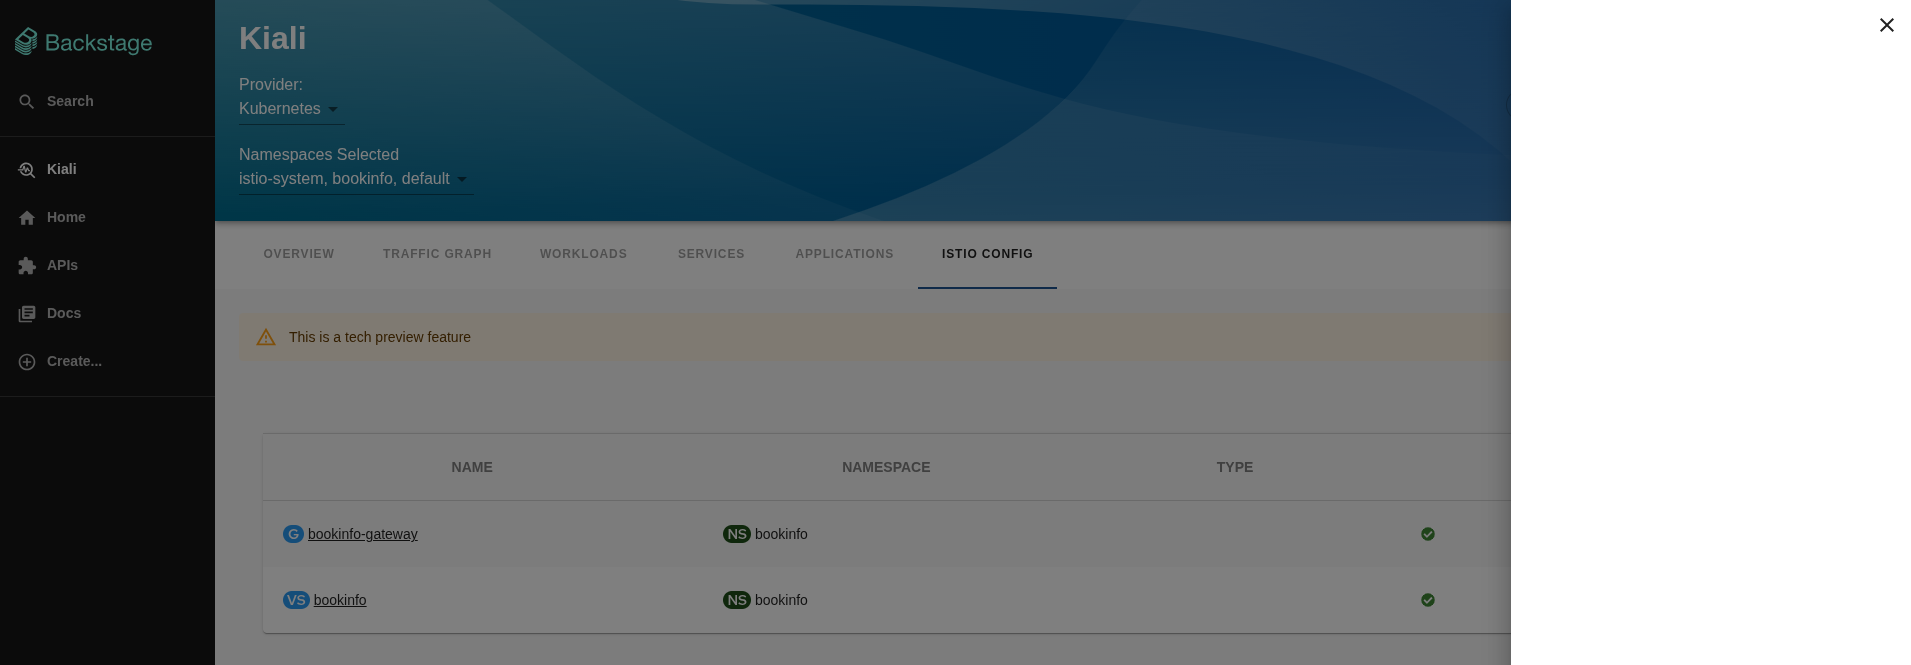Click the 'Provider:' label

[x=271, y=85]
